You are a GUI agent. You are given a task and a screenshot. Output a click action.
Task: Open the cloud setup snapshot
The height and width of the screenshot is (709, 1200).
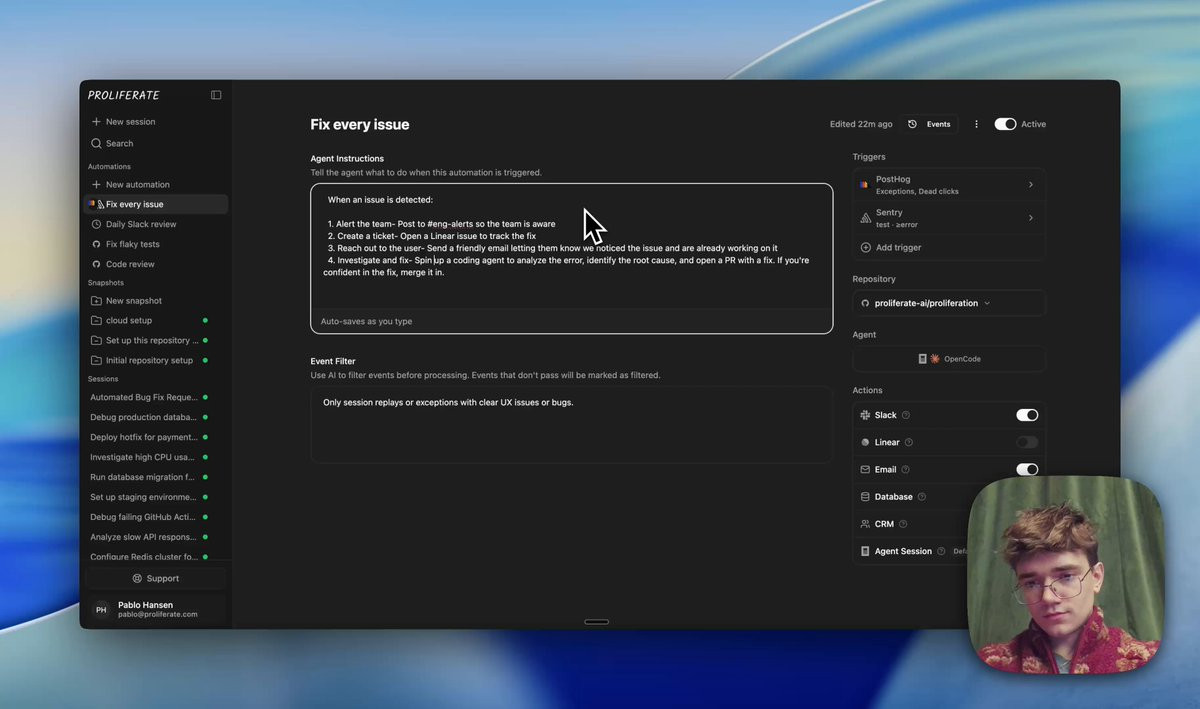click(x=156, y=321)
